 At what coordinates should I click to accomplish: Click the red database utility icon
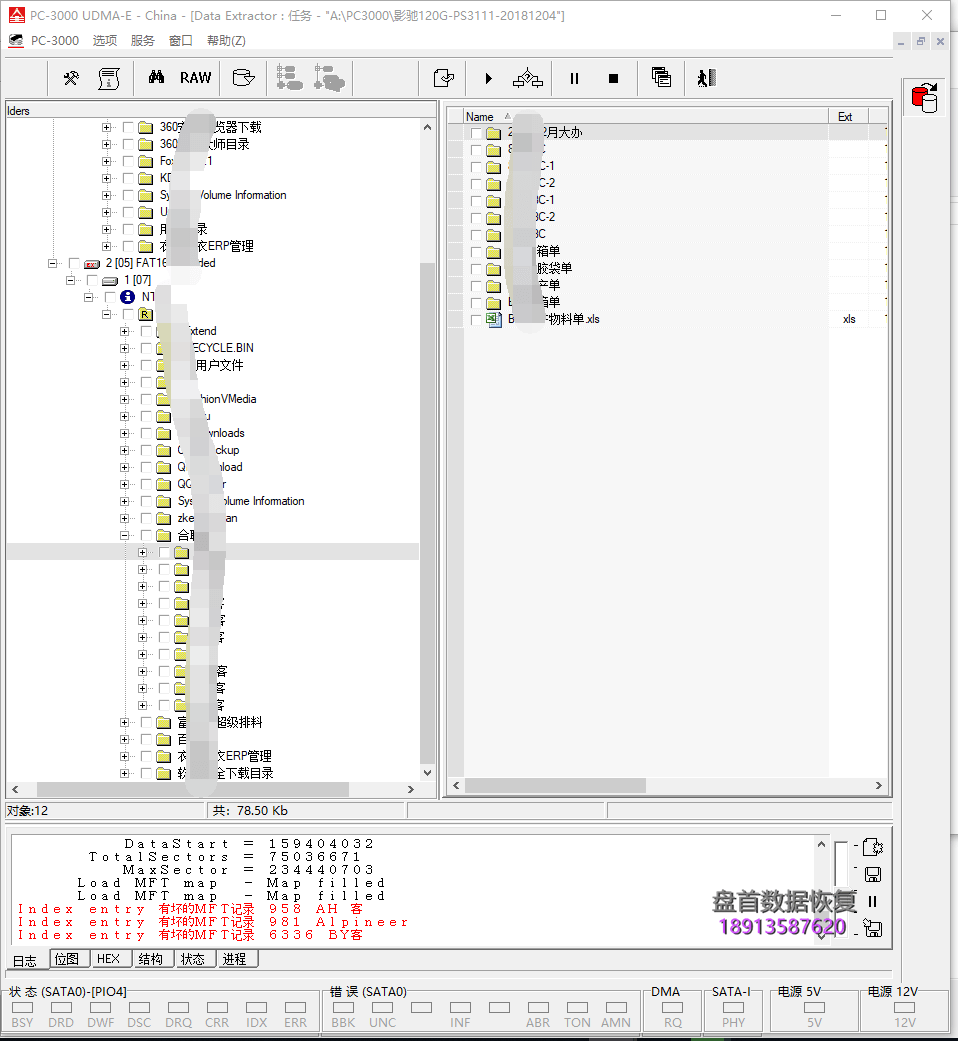click(924, 98)
